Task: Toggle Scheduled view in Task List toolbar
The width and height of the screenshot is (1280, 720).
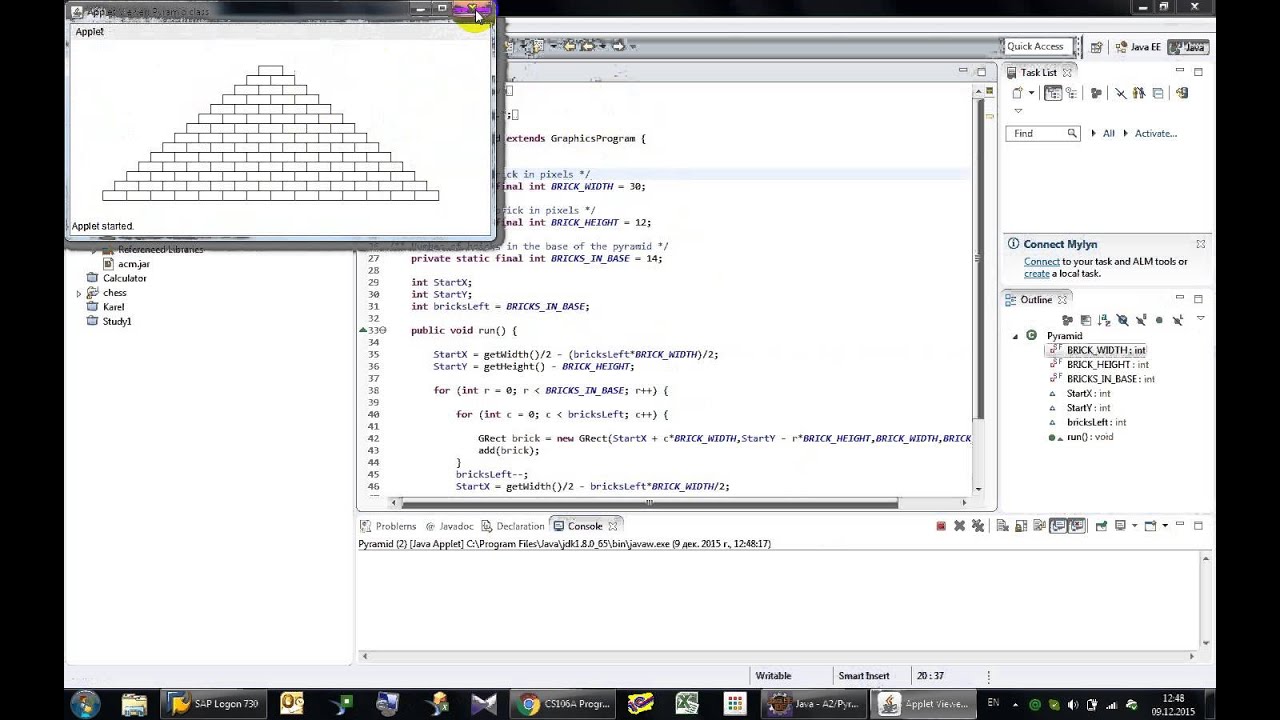Action: (1072, 93)
